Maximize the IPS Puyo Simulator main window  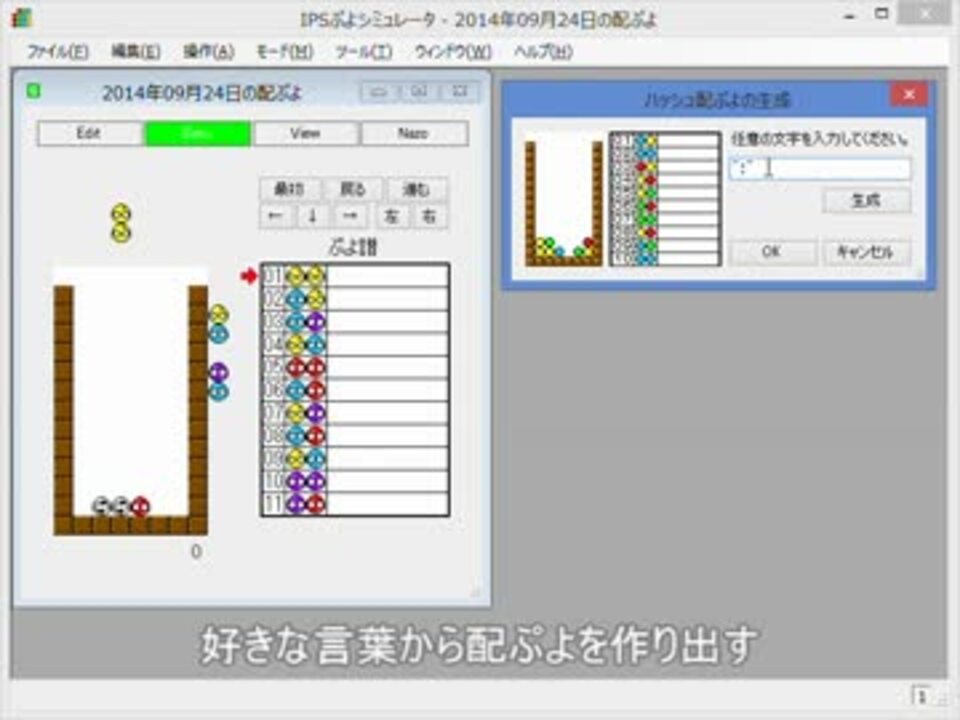tap(882, 13)
